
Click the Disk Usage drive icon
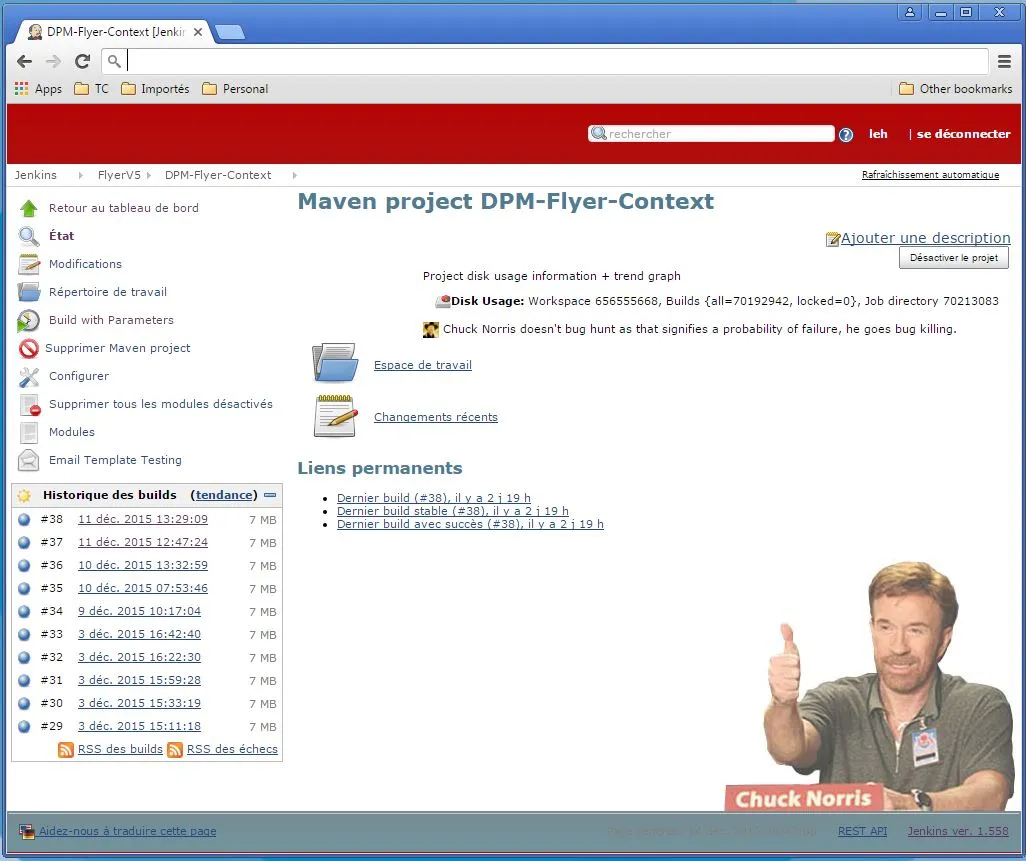tap(443, 301)
